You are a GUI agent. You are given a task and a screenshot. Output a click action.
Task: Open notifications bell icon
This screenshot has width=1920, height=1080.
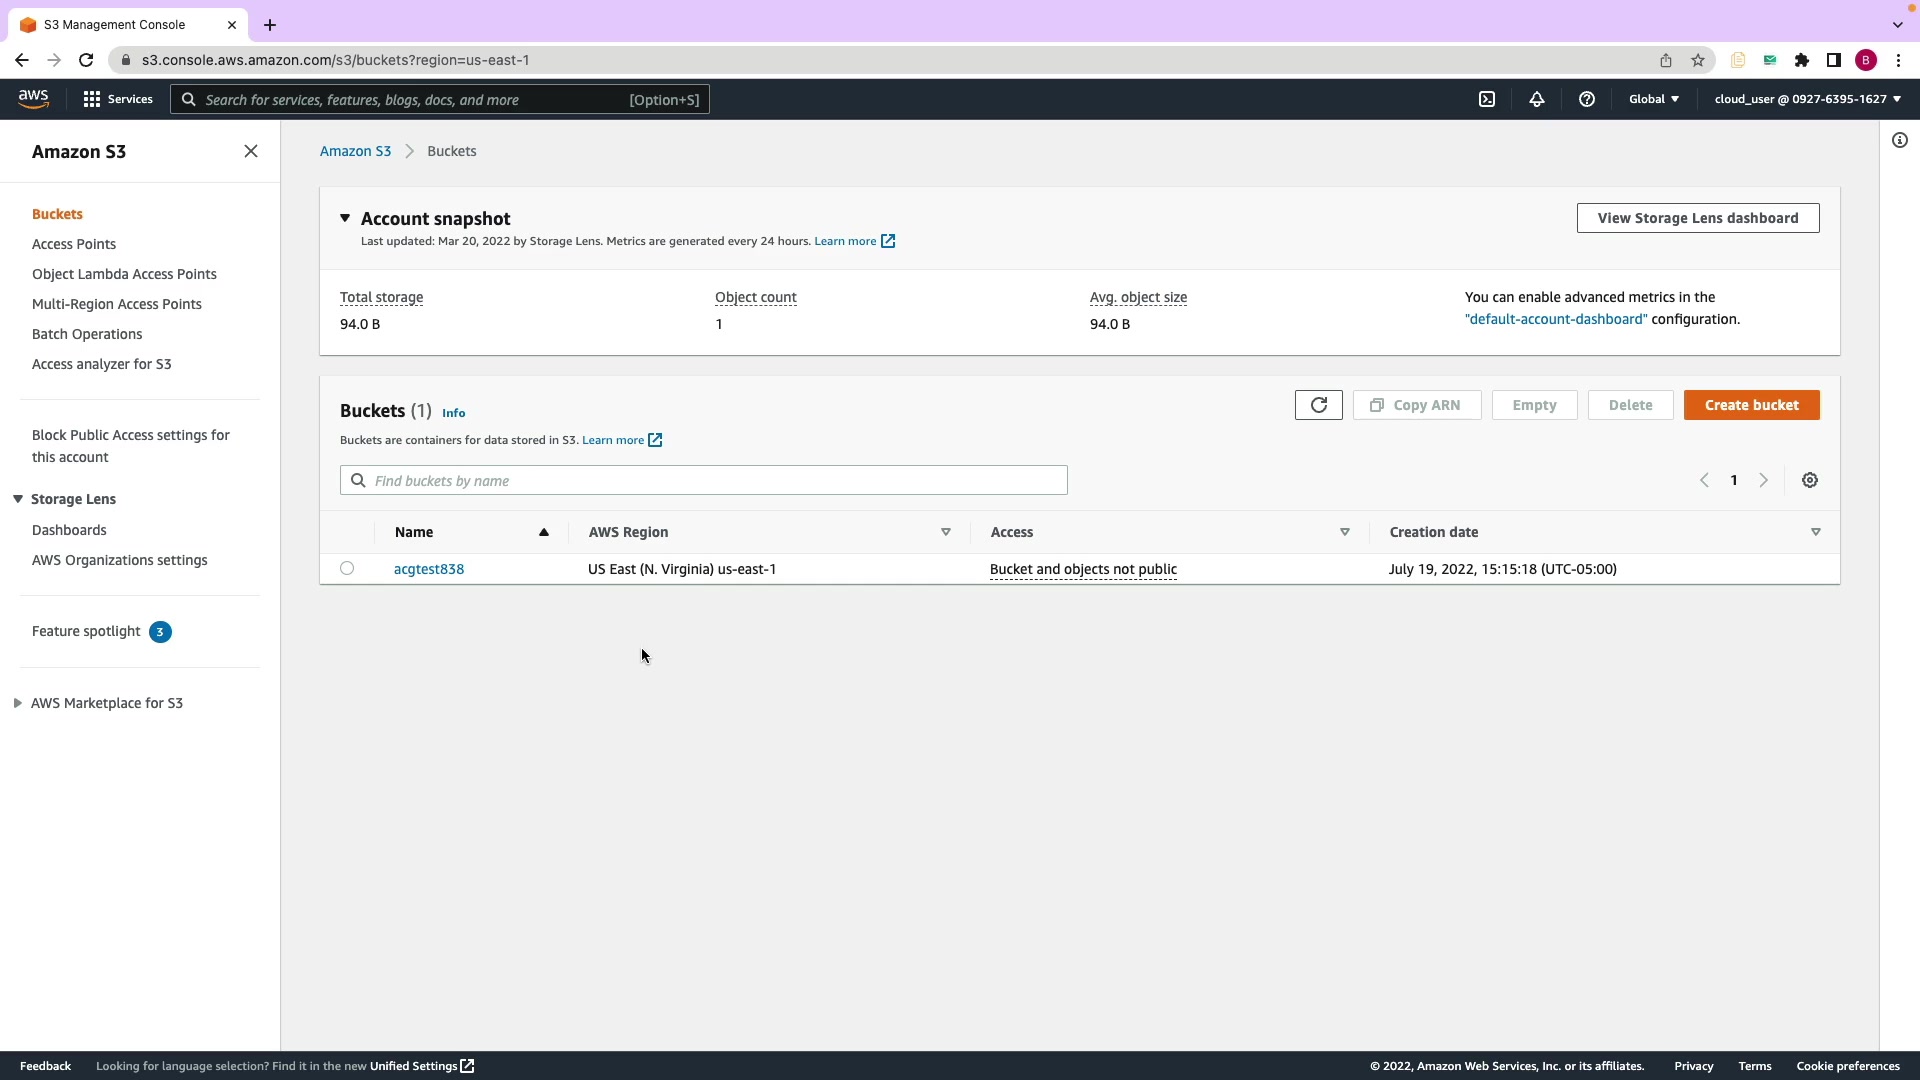(1537, 99)
